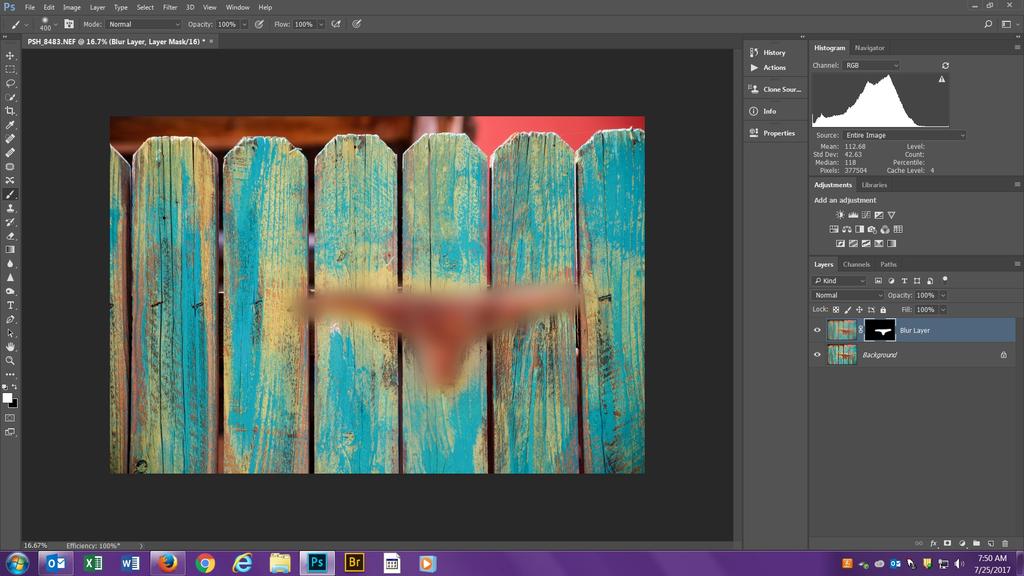
Task: Select the Move tool
Action: click(x=10, y=56)
